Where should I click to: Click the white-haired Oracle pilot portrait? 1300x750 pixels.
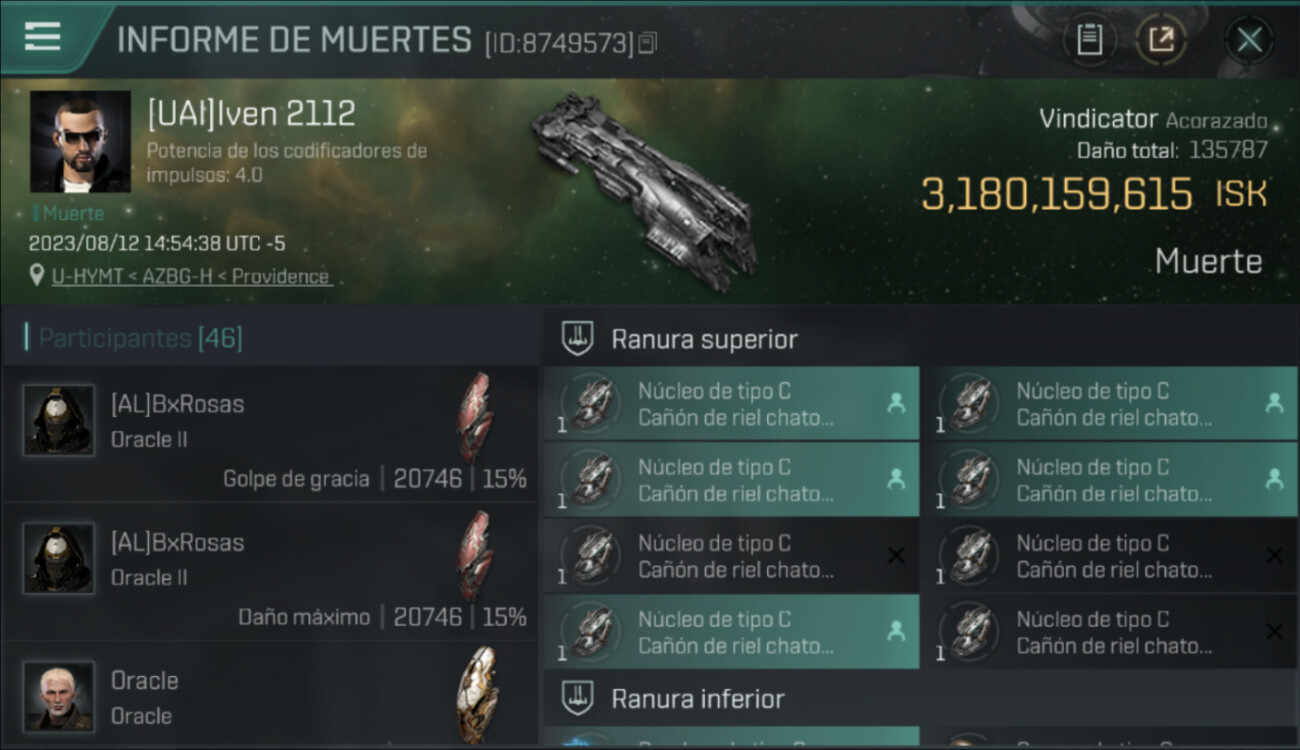pyautogui.click(x=59, y=695)
